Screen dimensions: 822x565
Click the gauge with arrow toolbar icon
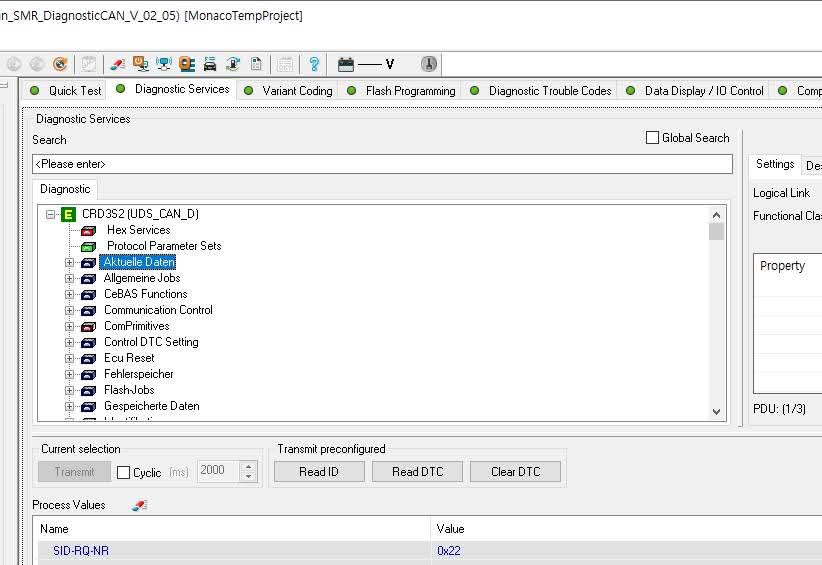(x=233, y=64)
